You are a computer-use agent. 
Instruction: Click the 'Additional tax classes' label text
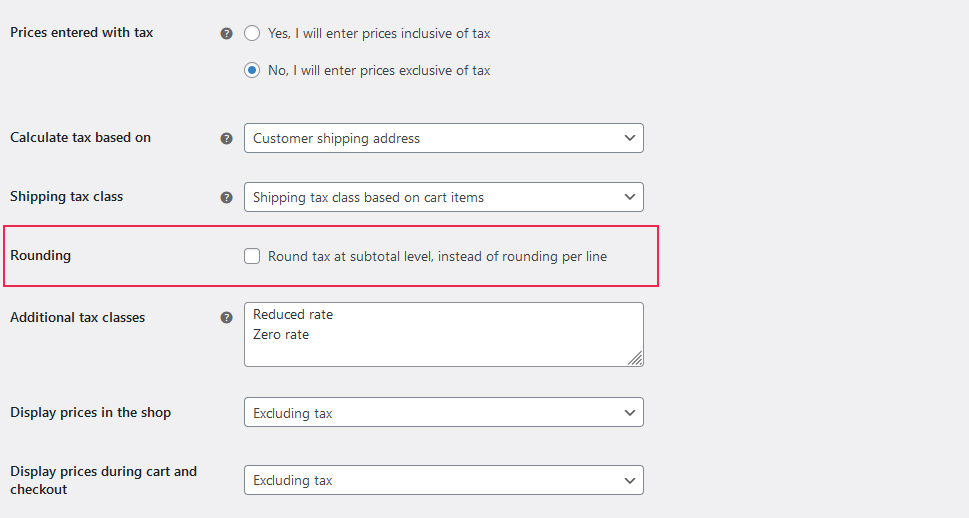(x=78, y=317)
